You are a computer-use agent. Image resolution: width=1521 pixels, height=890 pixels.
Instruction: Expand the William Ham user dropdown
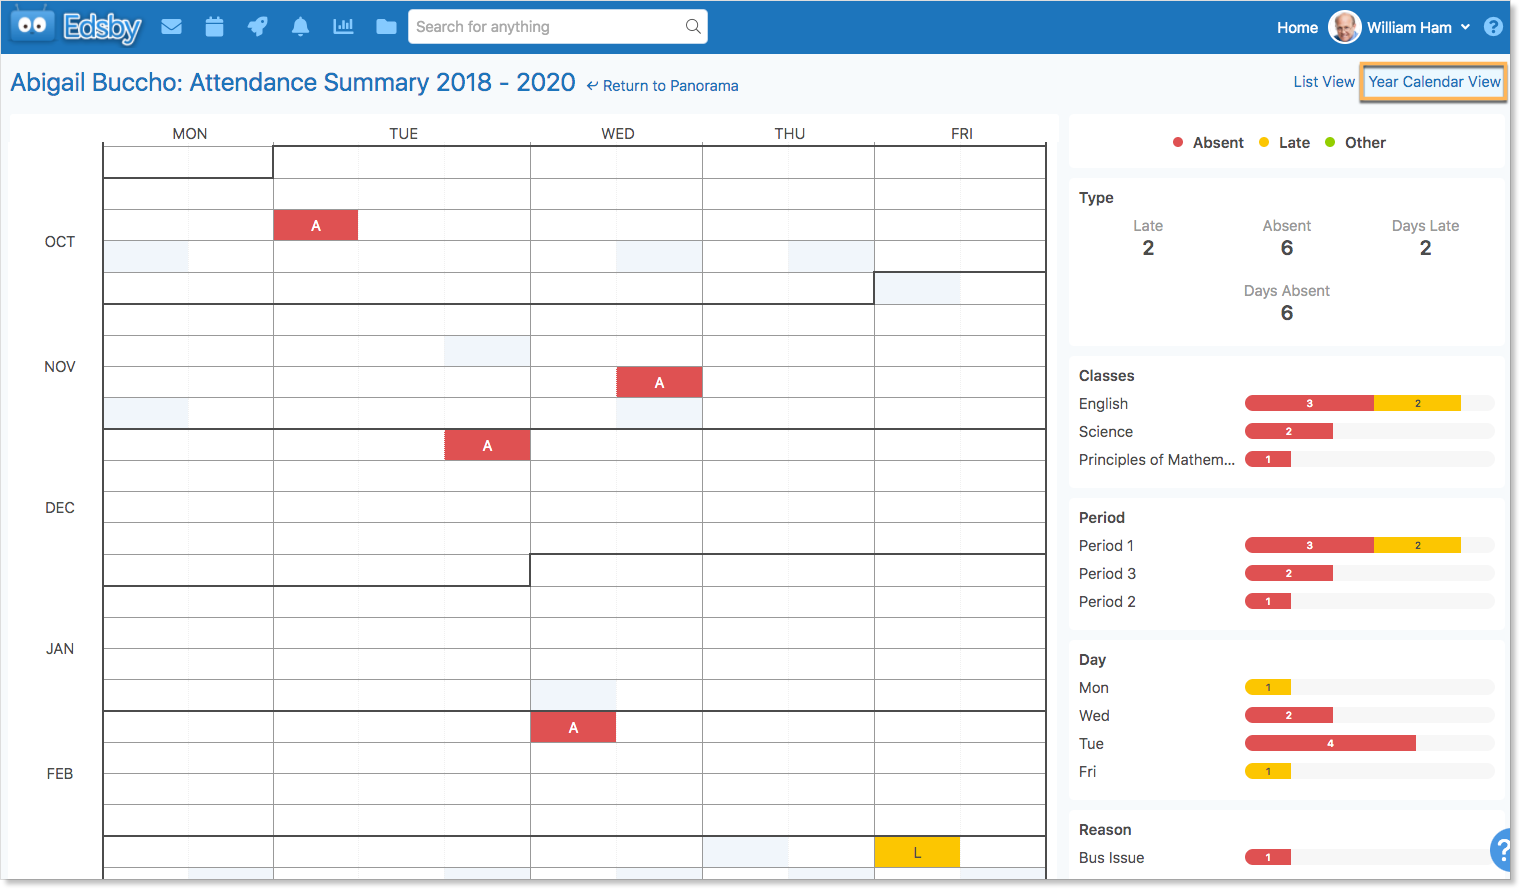[x=1465, y=27]
